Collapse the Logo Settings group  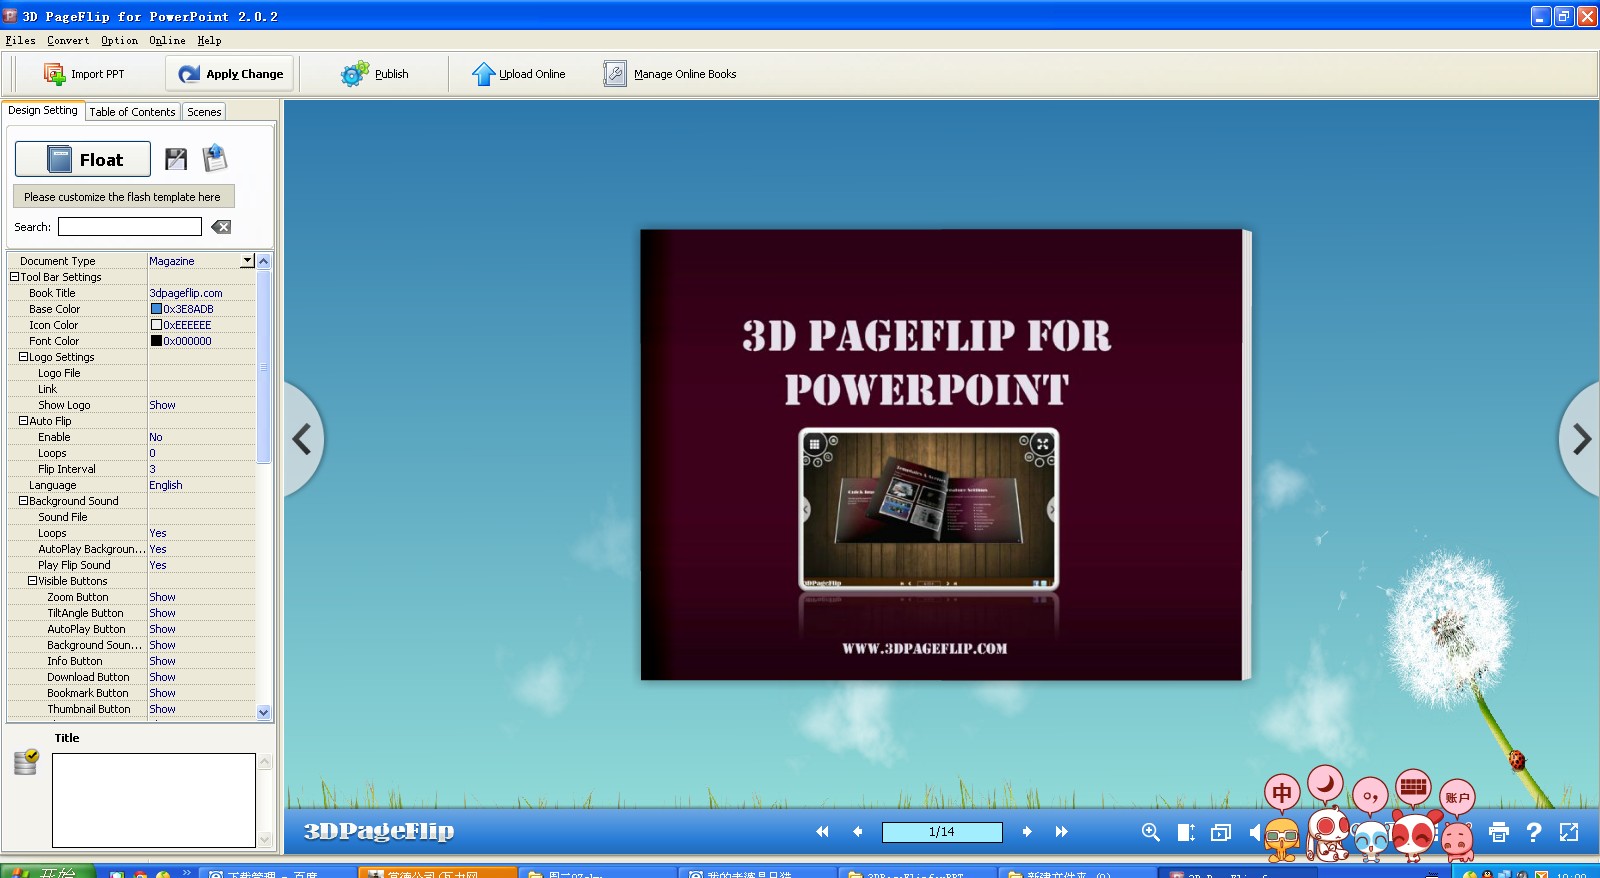point(23,357)
